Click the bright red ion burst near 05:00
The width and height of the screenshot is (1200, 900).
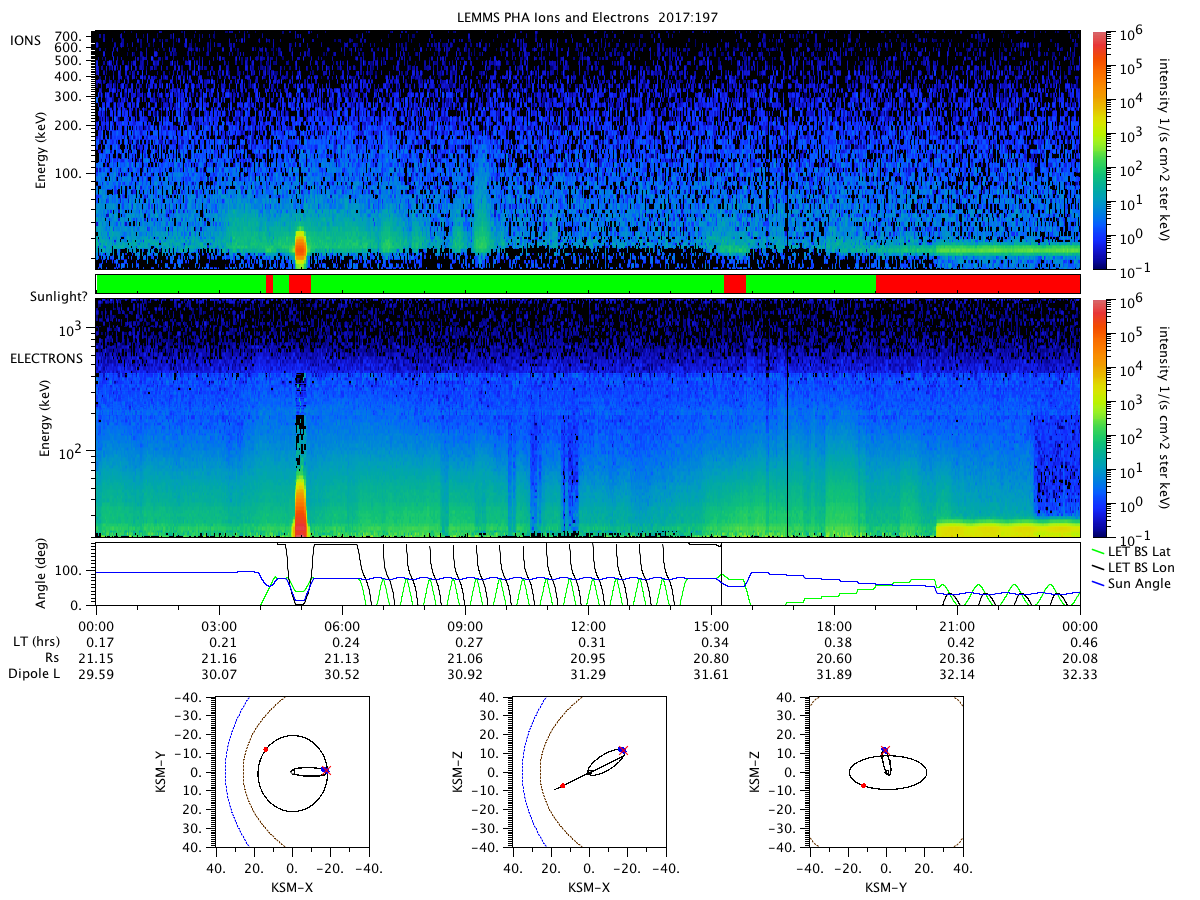[x=300, y=244]
